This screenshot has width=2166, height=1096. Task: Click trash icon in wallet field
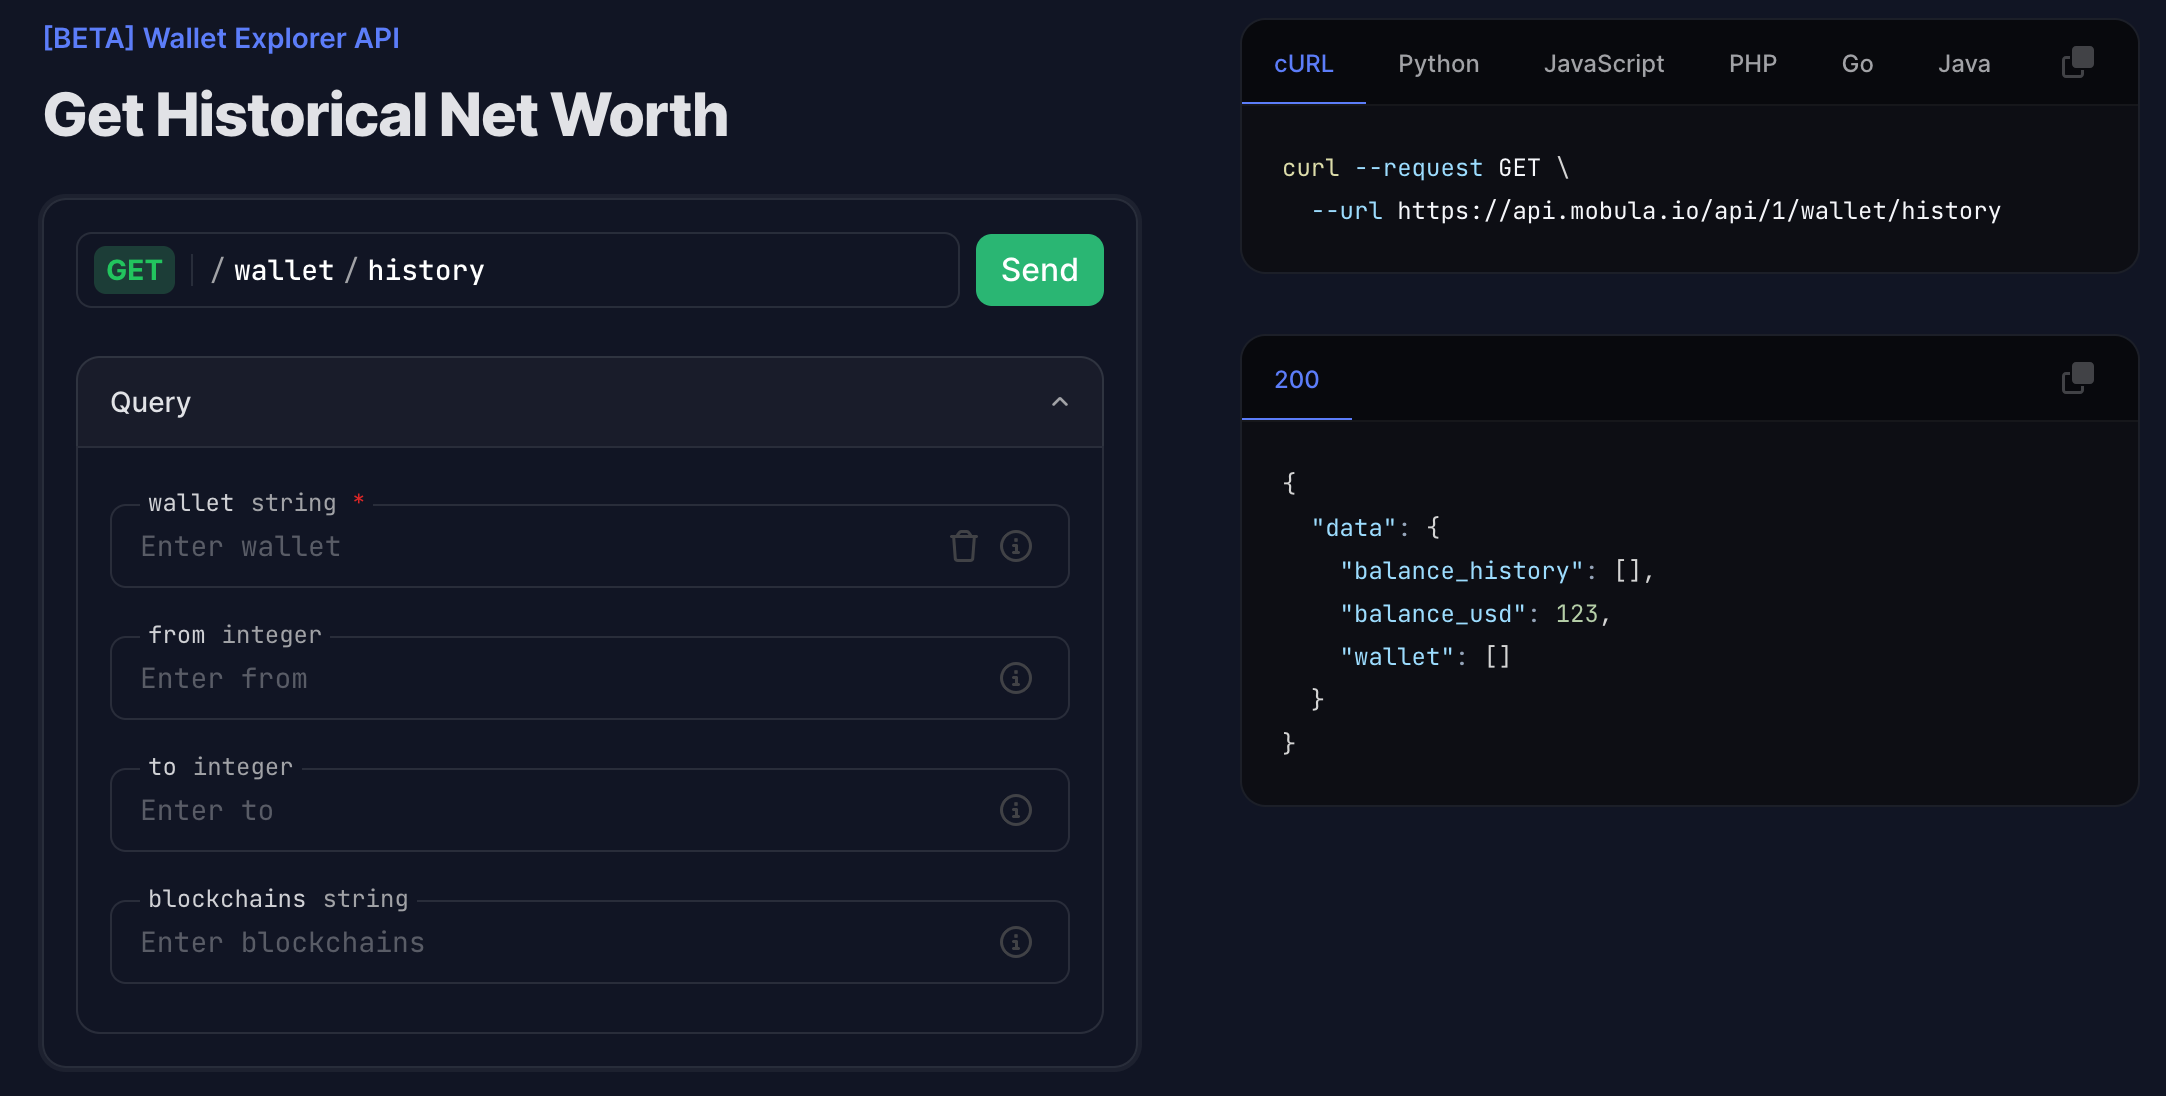[x=963, y=546]
